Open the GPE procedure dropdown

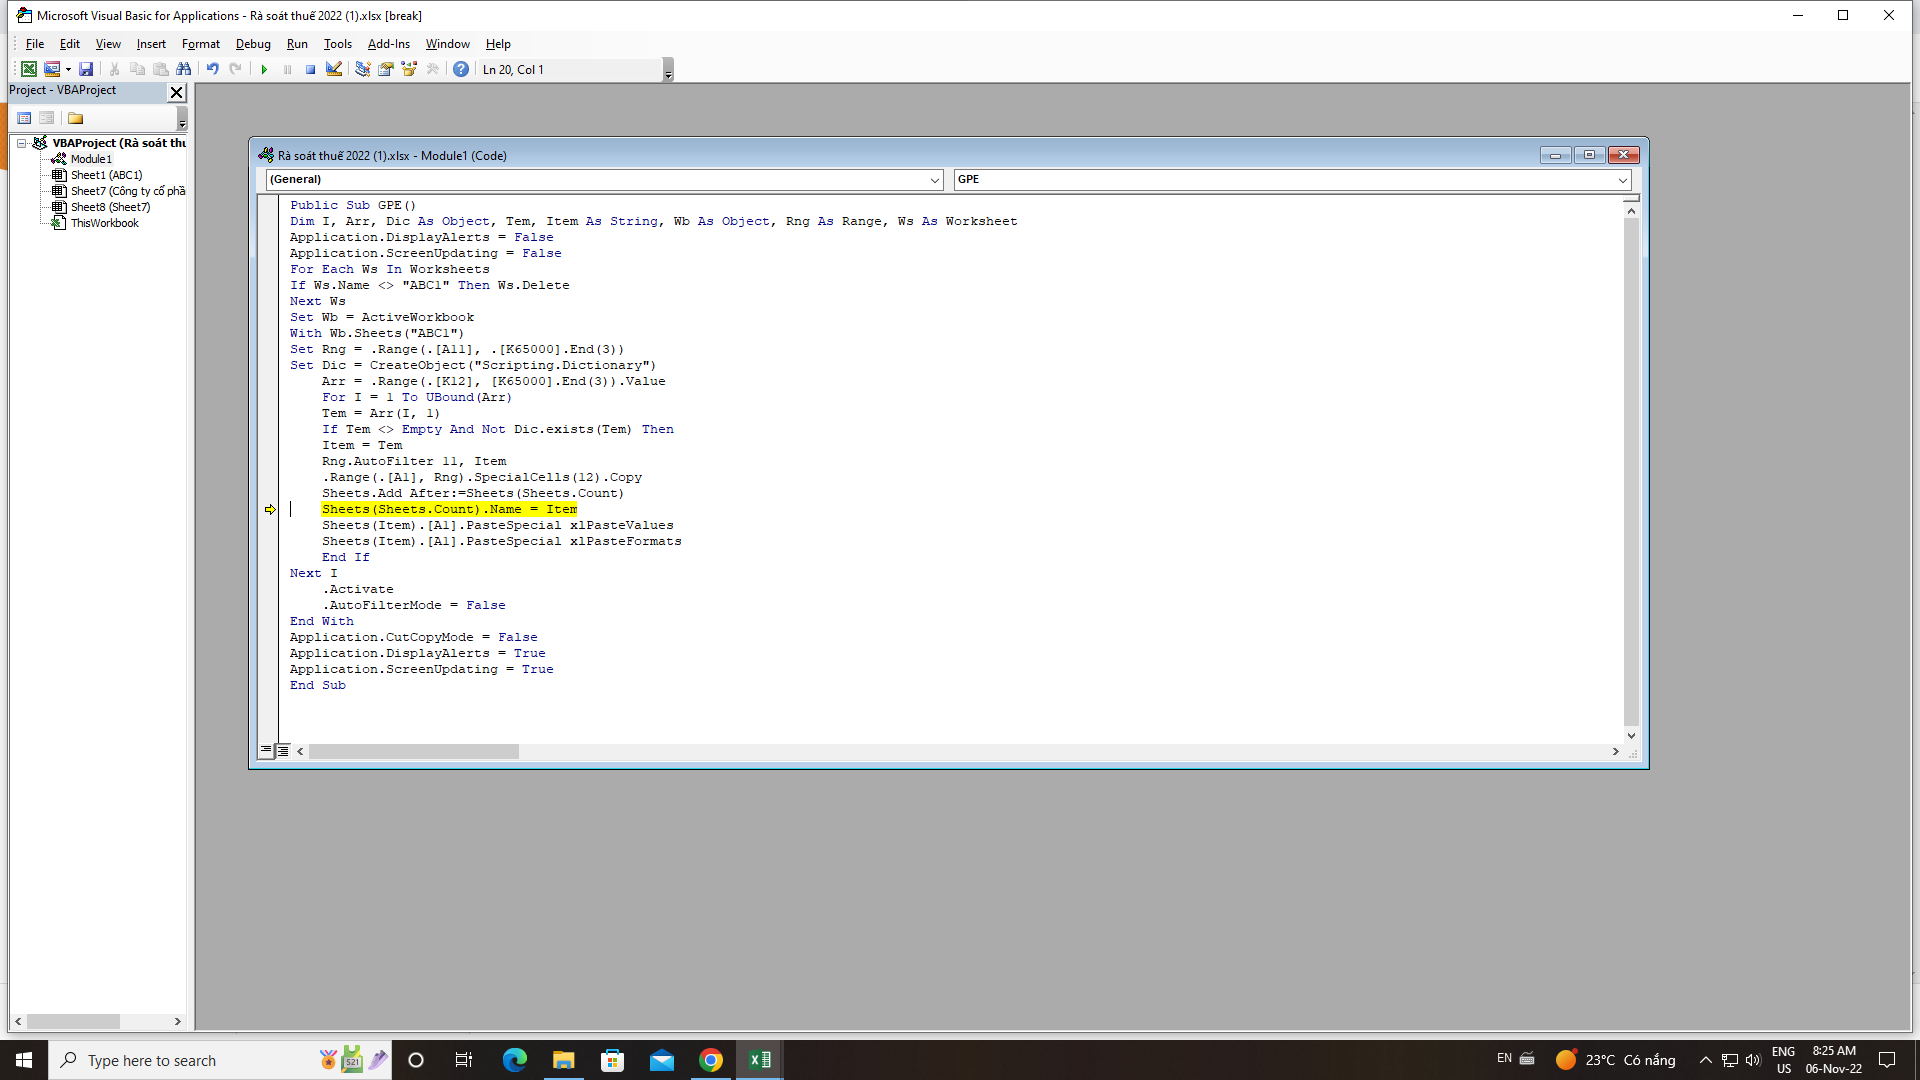click(1622, 180)
